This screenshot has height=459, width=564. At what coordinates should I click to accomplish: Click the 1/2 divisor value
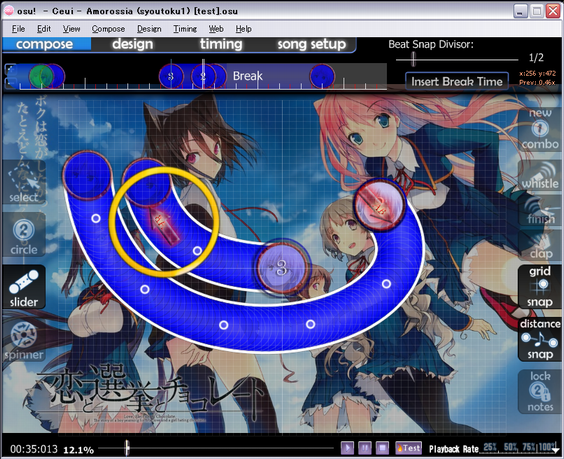coord(536,57)
